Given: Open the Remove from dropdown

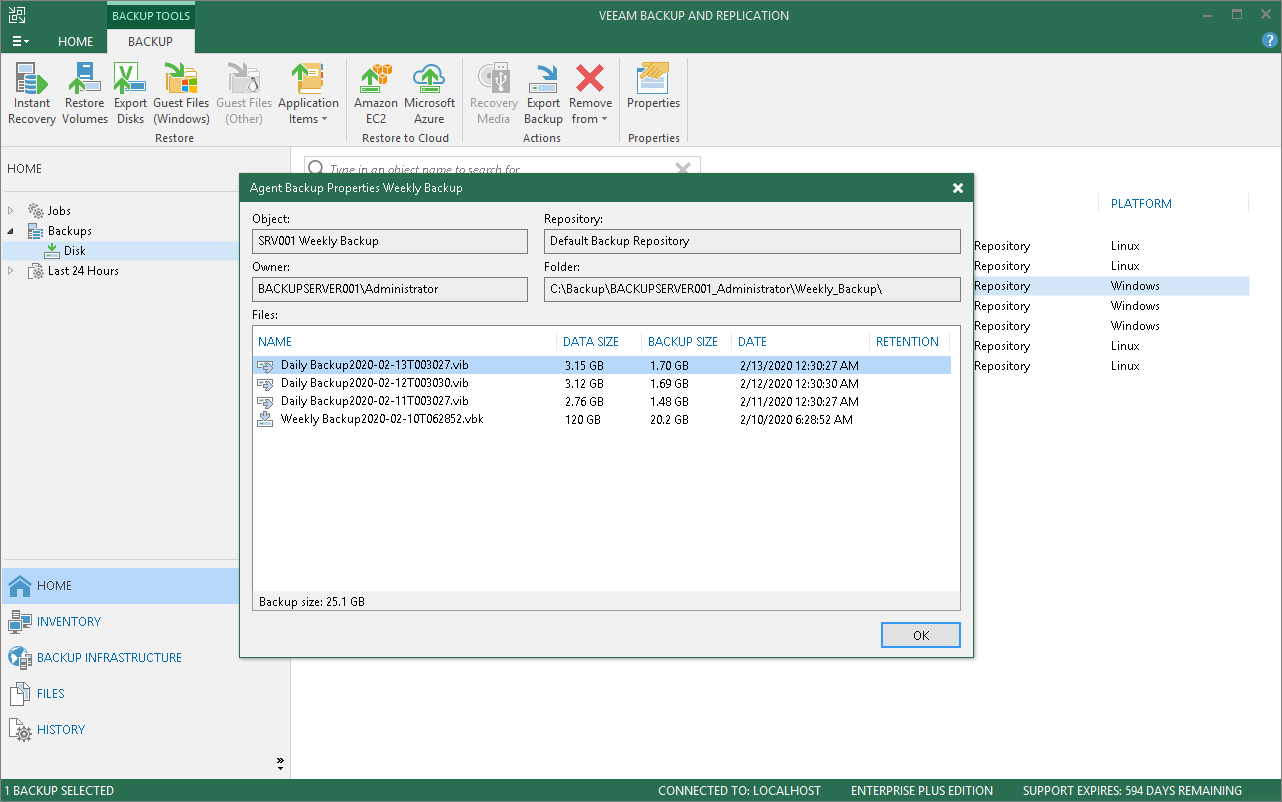Looking at the screenshot, I should pos(590,94).
